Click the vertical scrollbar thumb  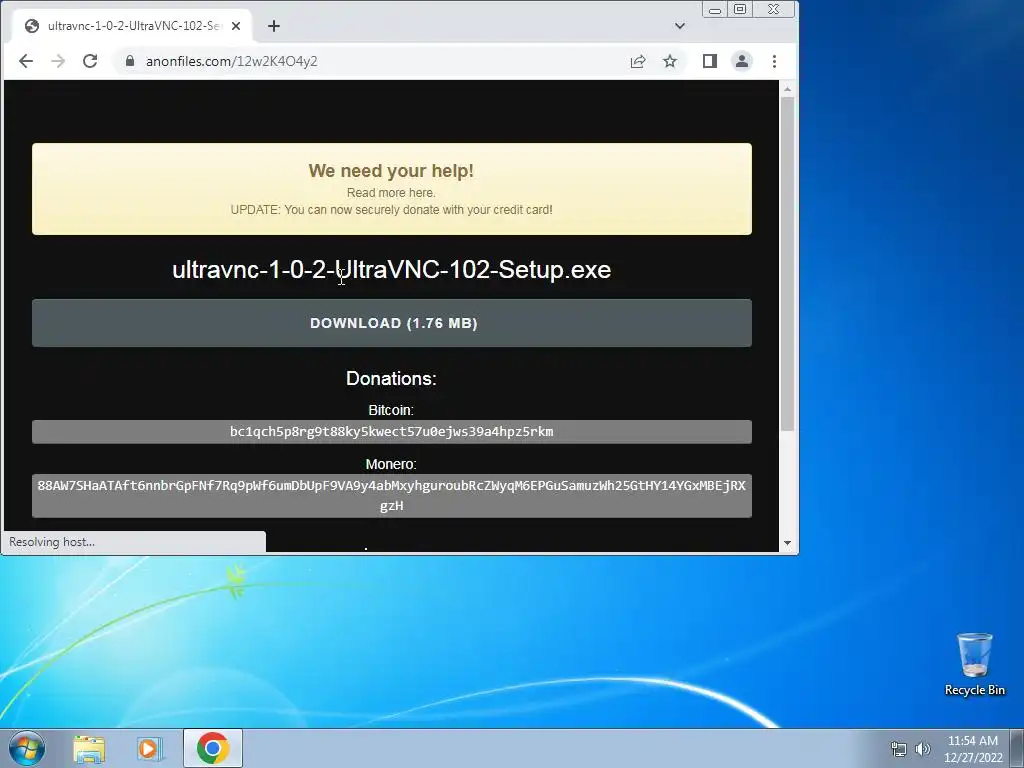point(788,264)
